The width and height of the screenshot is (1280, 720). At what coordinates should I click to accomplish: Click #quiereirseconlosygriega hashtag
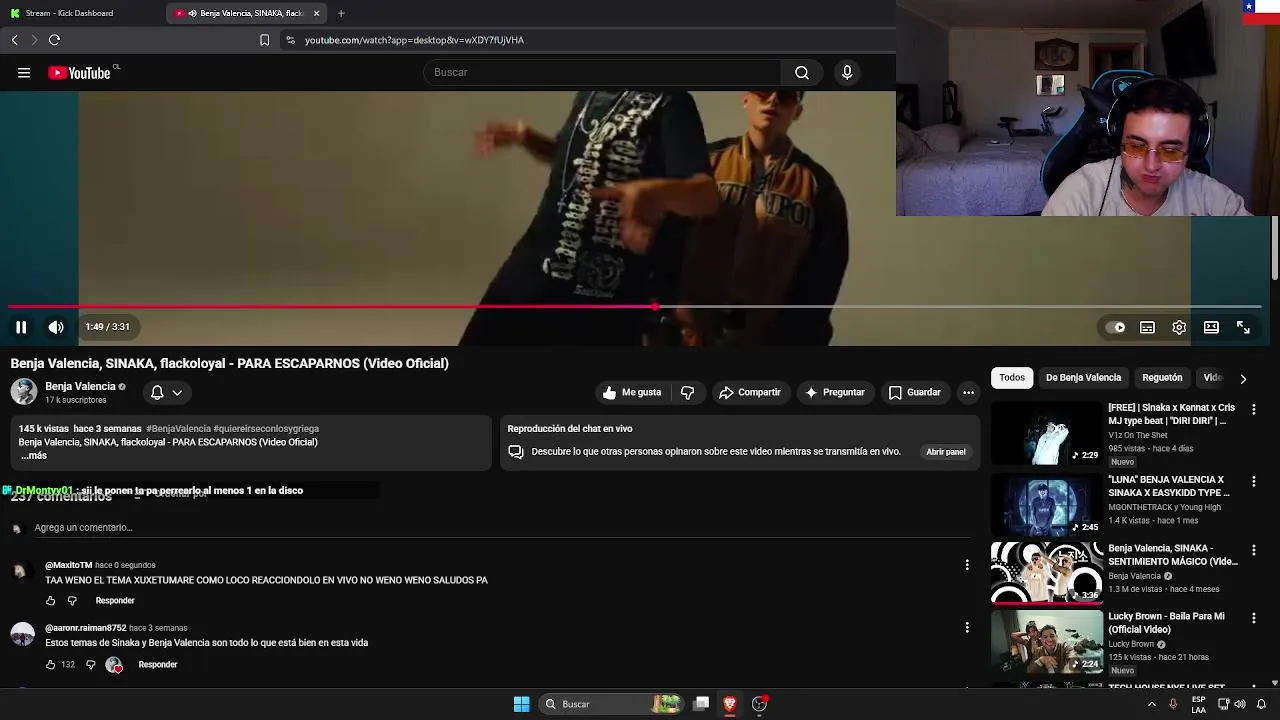266,428
